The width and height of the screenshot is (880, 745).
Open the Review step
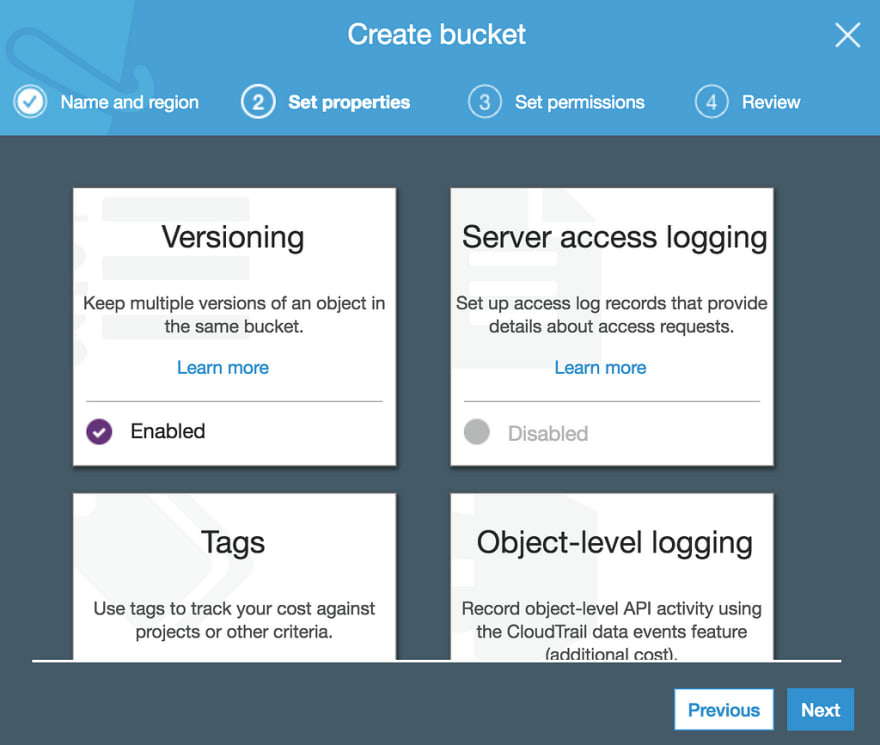tap(771, 102)
